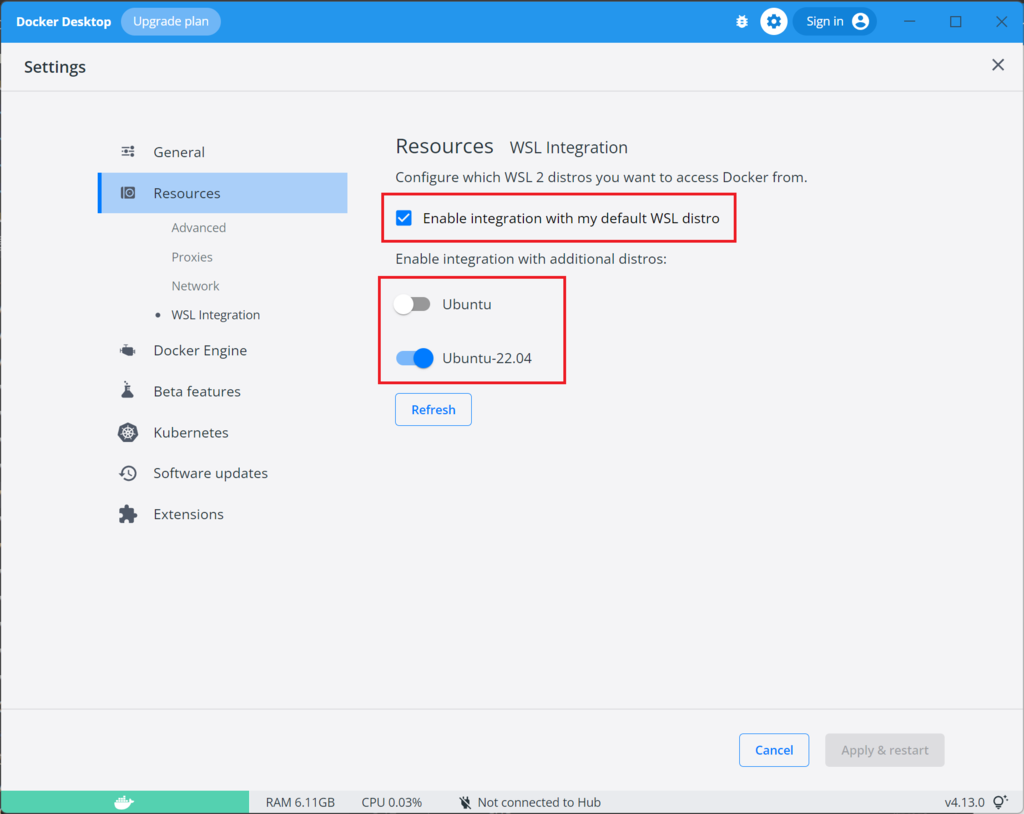Select the Resources settings section
This screenshot has height=814, width=1024.
pyautogui.click(x=223, y=193)
